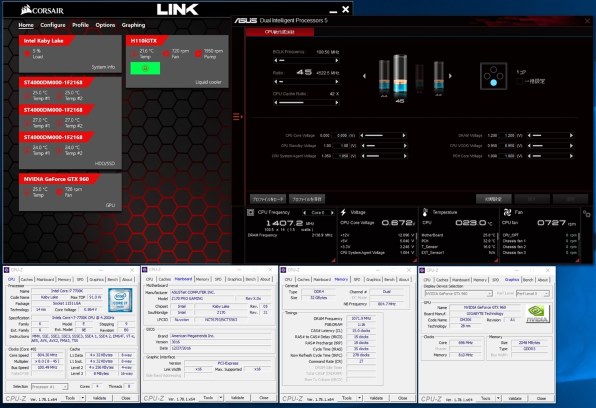This screenshot has height=408, width=596.
Task: Click the Corsair sails logo
Action: (x=26, y=10)
